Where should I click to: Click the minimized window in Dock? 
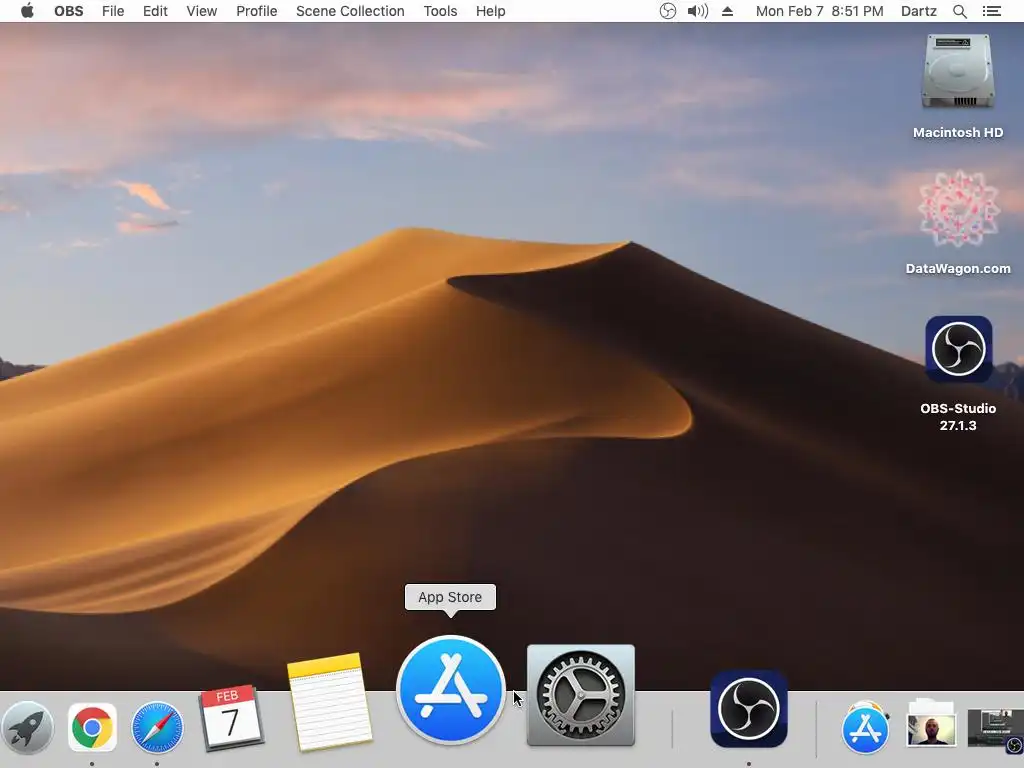tap(995, 727)
